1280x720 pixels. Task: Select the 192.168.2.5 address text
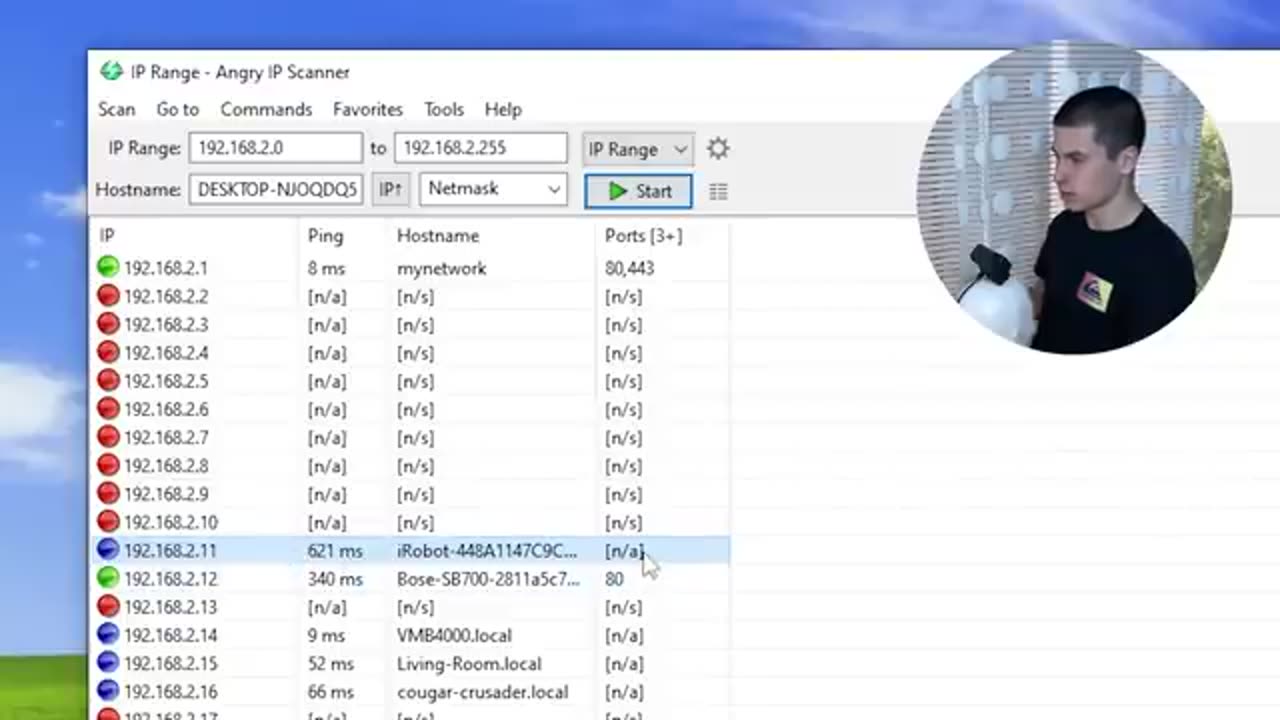pos(166,381)
